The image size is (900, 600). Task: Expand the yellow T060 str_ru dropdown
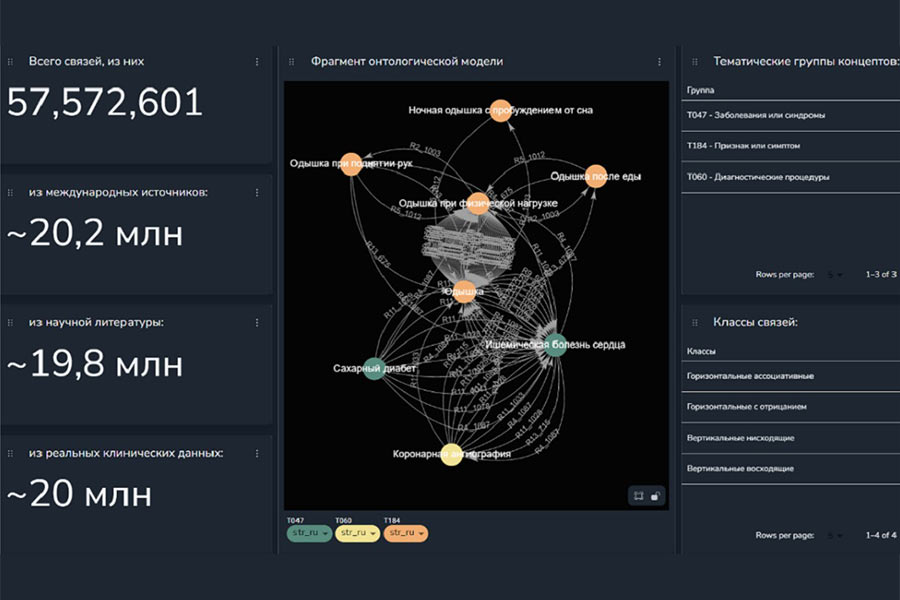point(356,534)
